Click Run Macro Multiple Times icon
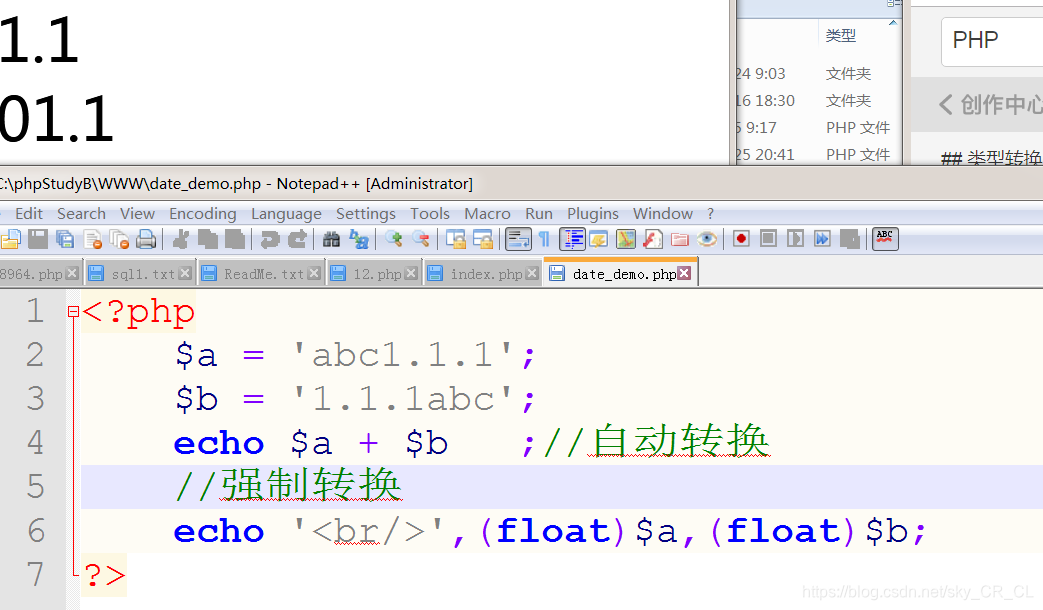 (823, 239)
